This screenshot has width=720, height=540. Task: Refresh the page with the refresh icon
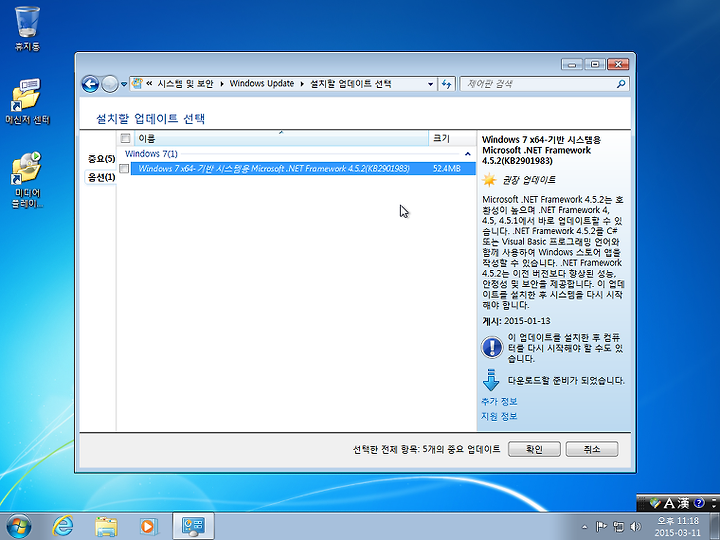(x=446, y=84)
